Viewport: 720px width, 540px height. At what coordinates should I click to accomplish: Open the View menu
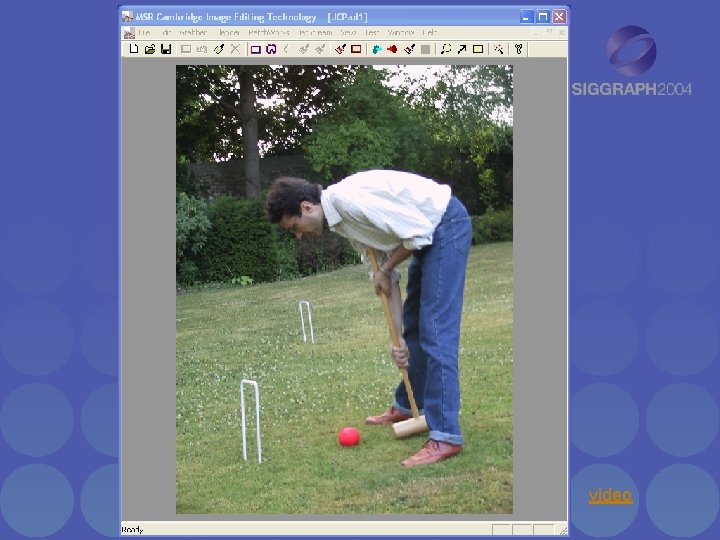pyautogui.click(x=348, y=33)
